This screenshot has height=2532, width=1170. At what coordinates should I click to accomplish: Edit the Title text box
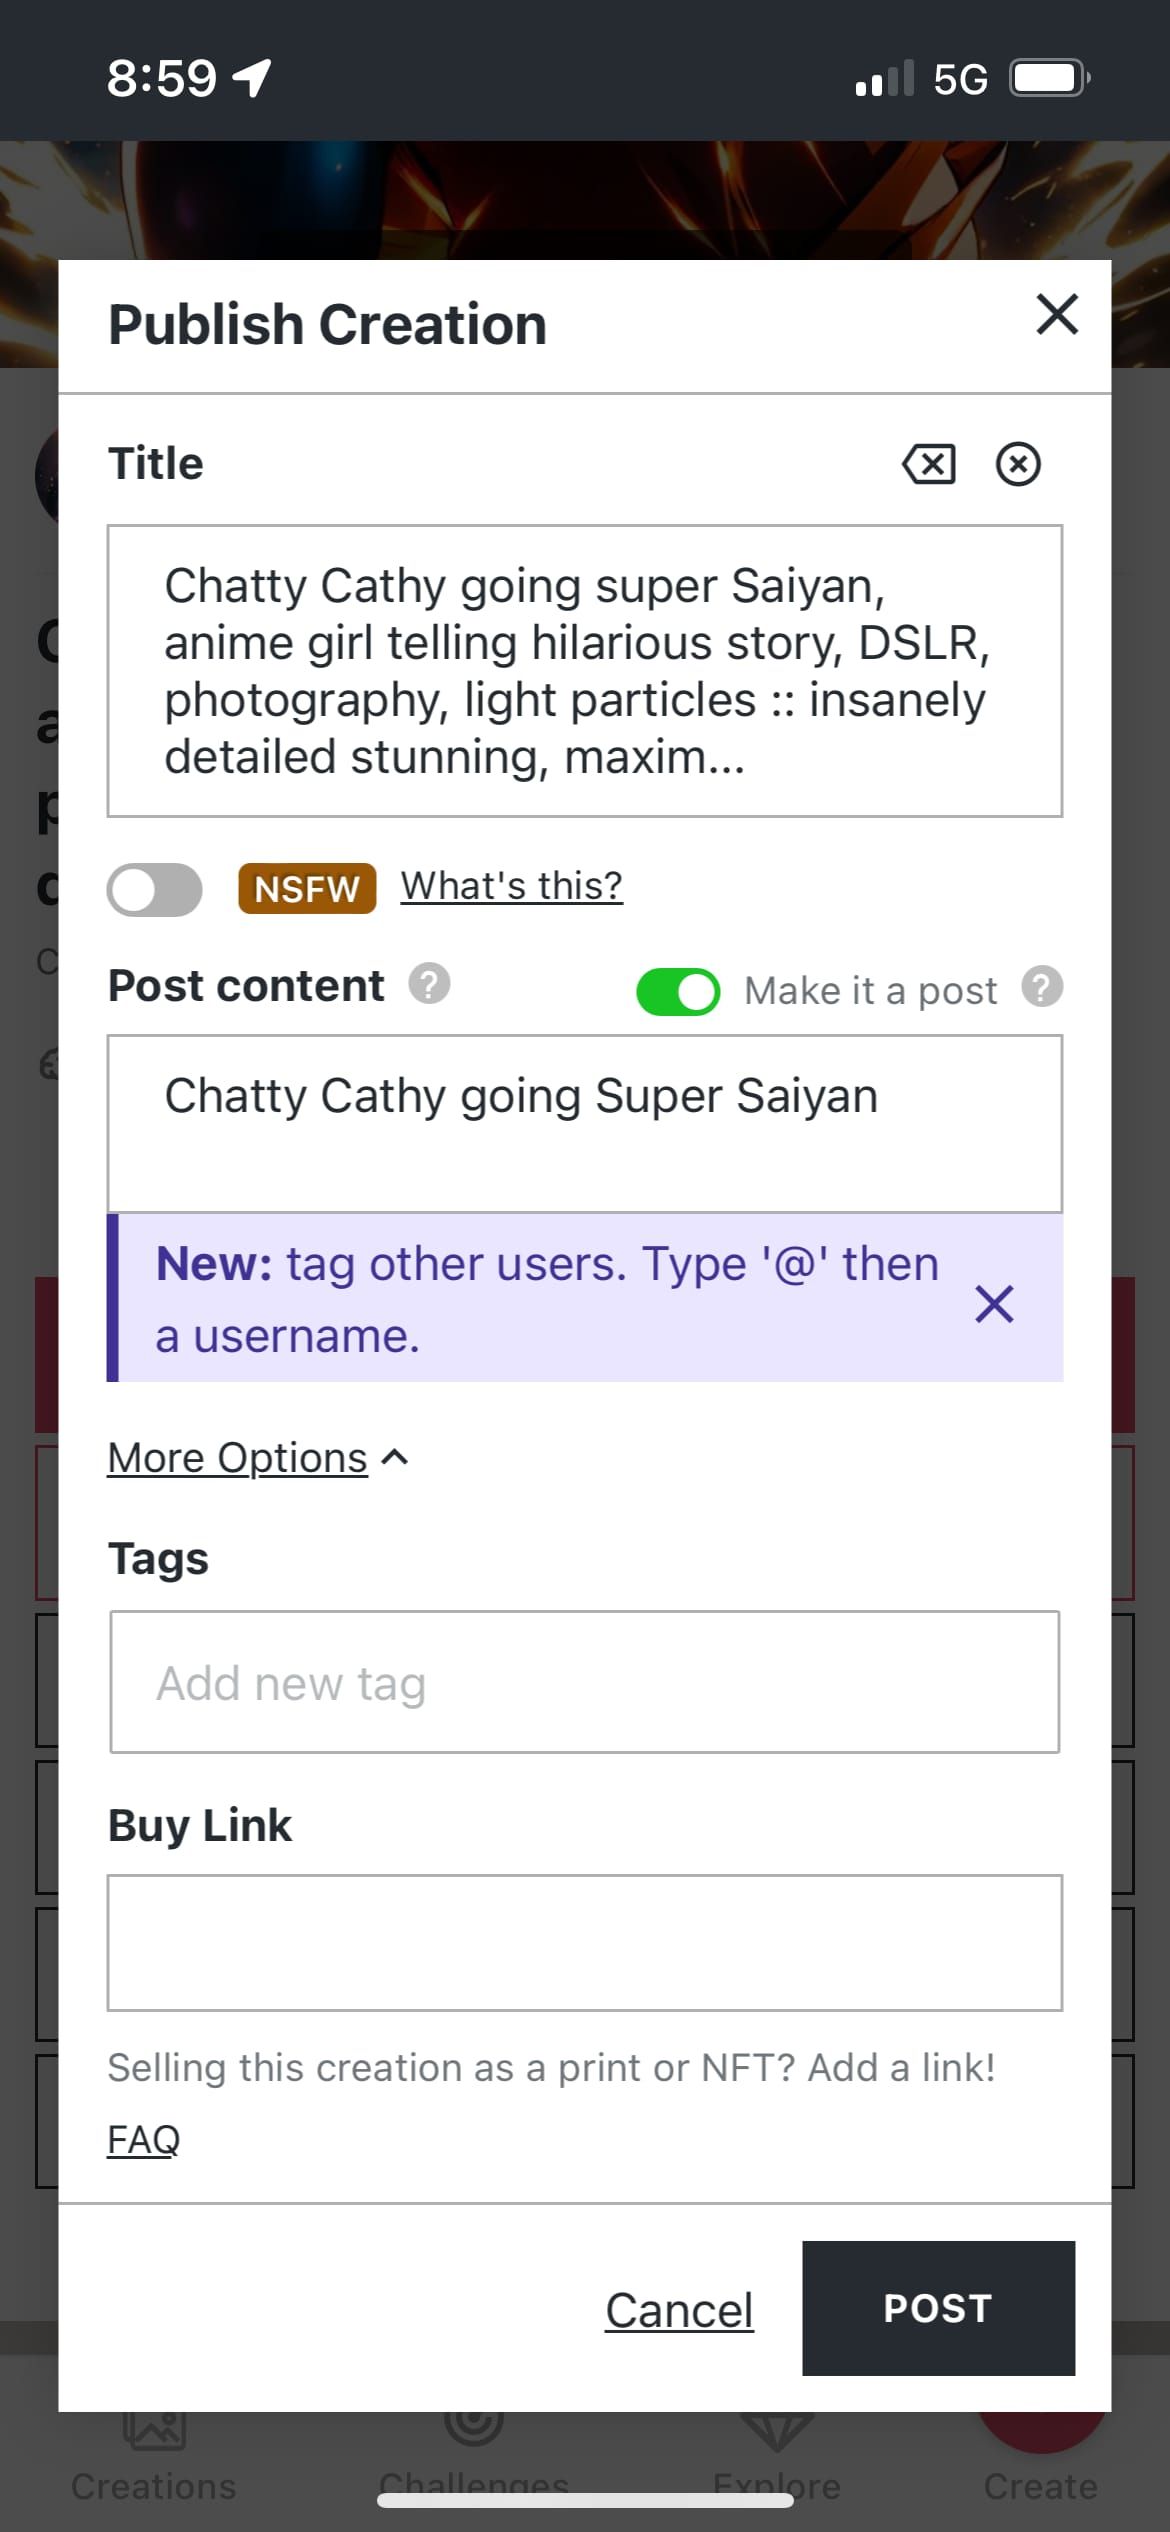tap(584, 670)
